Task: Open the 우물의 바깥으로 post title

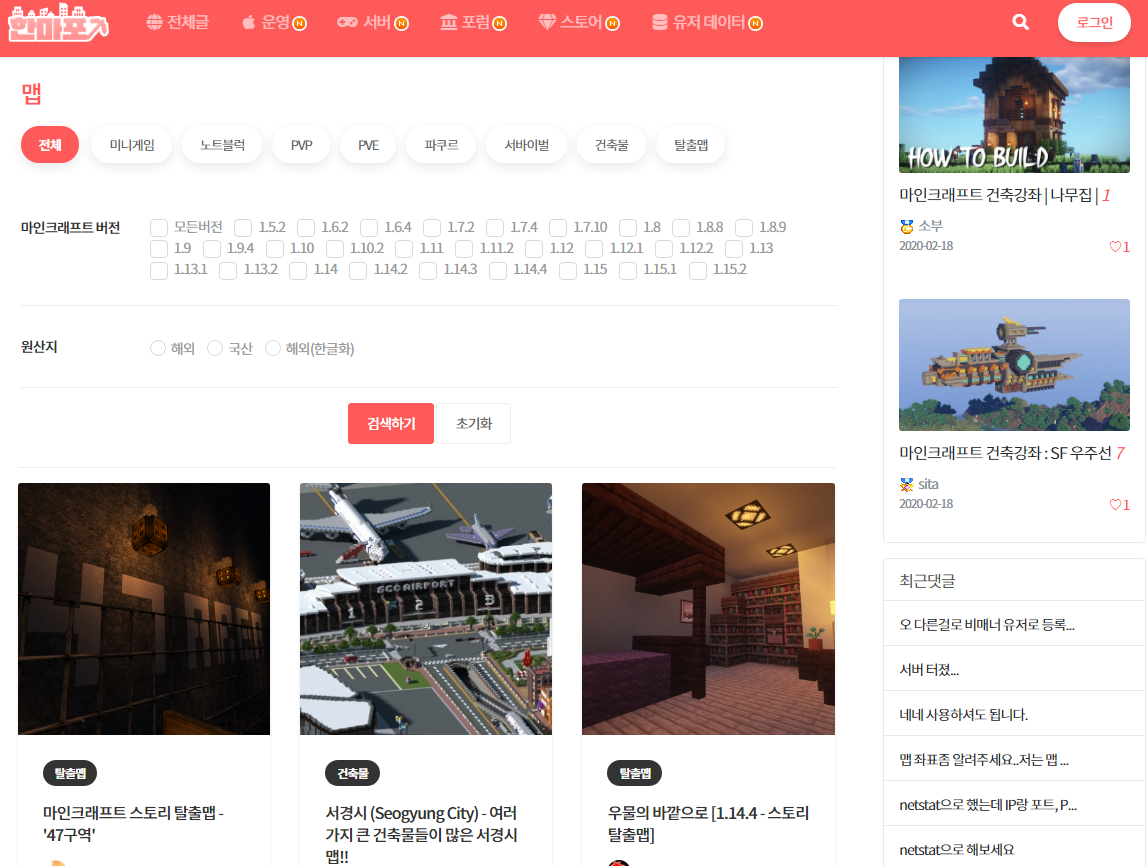Action: [708, 824]
